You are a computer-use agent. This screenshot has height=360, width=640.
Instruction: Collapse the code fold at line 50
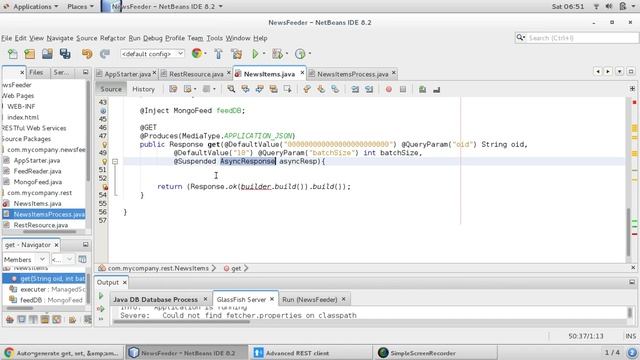(x=115, y=162)
